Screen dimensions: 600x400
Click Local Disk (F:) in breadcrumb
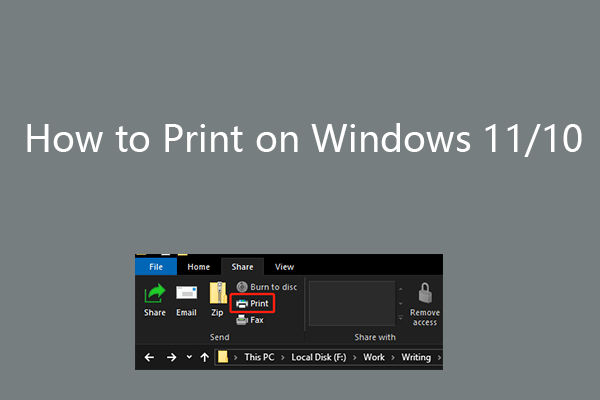click(x=319, y=357)
